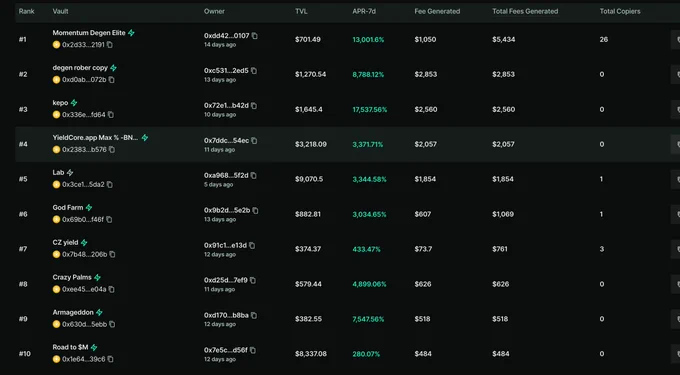Sort by Total Copiers column header
The image size is (680, 375).
620,11
